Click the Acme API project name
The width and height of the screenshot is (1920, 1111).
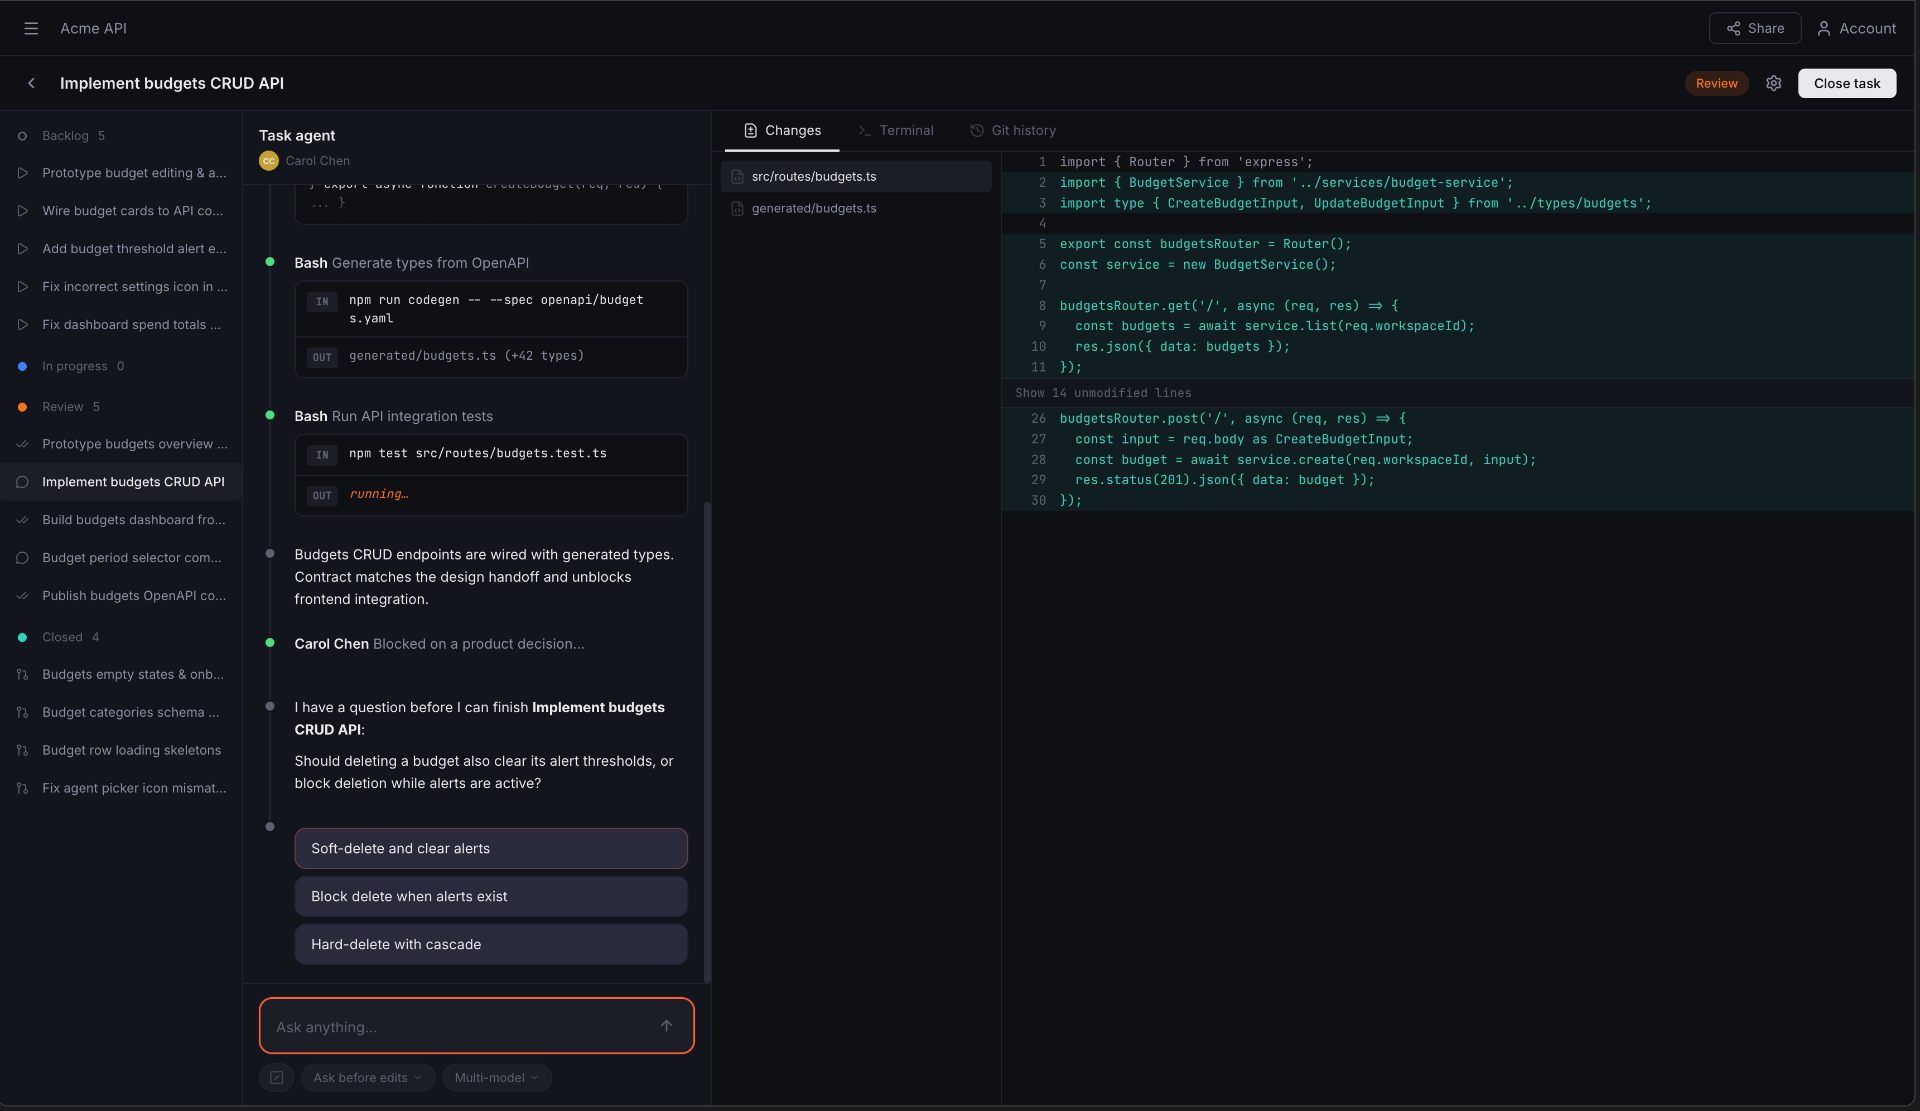click(93, 28)
